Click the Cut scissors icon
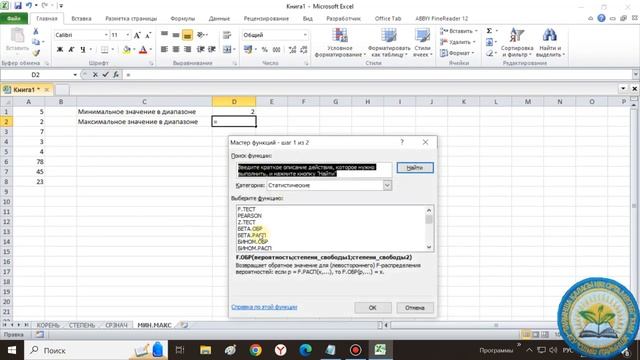This screenshot has width=640, height=360. point(36,31)
